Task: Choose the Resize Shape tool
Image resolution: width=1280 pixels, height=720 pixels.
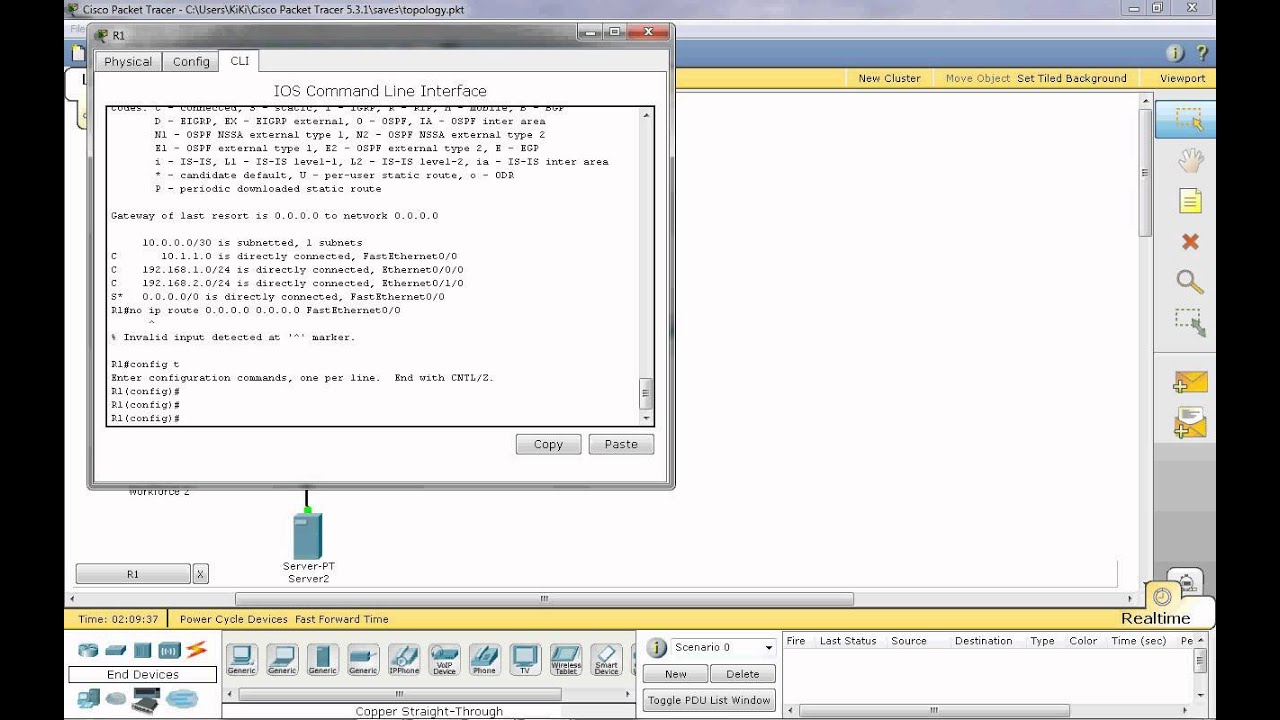Action: point(1189,322)
